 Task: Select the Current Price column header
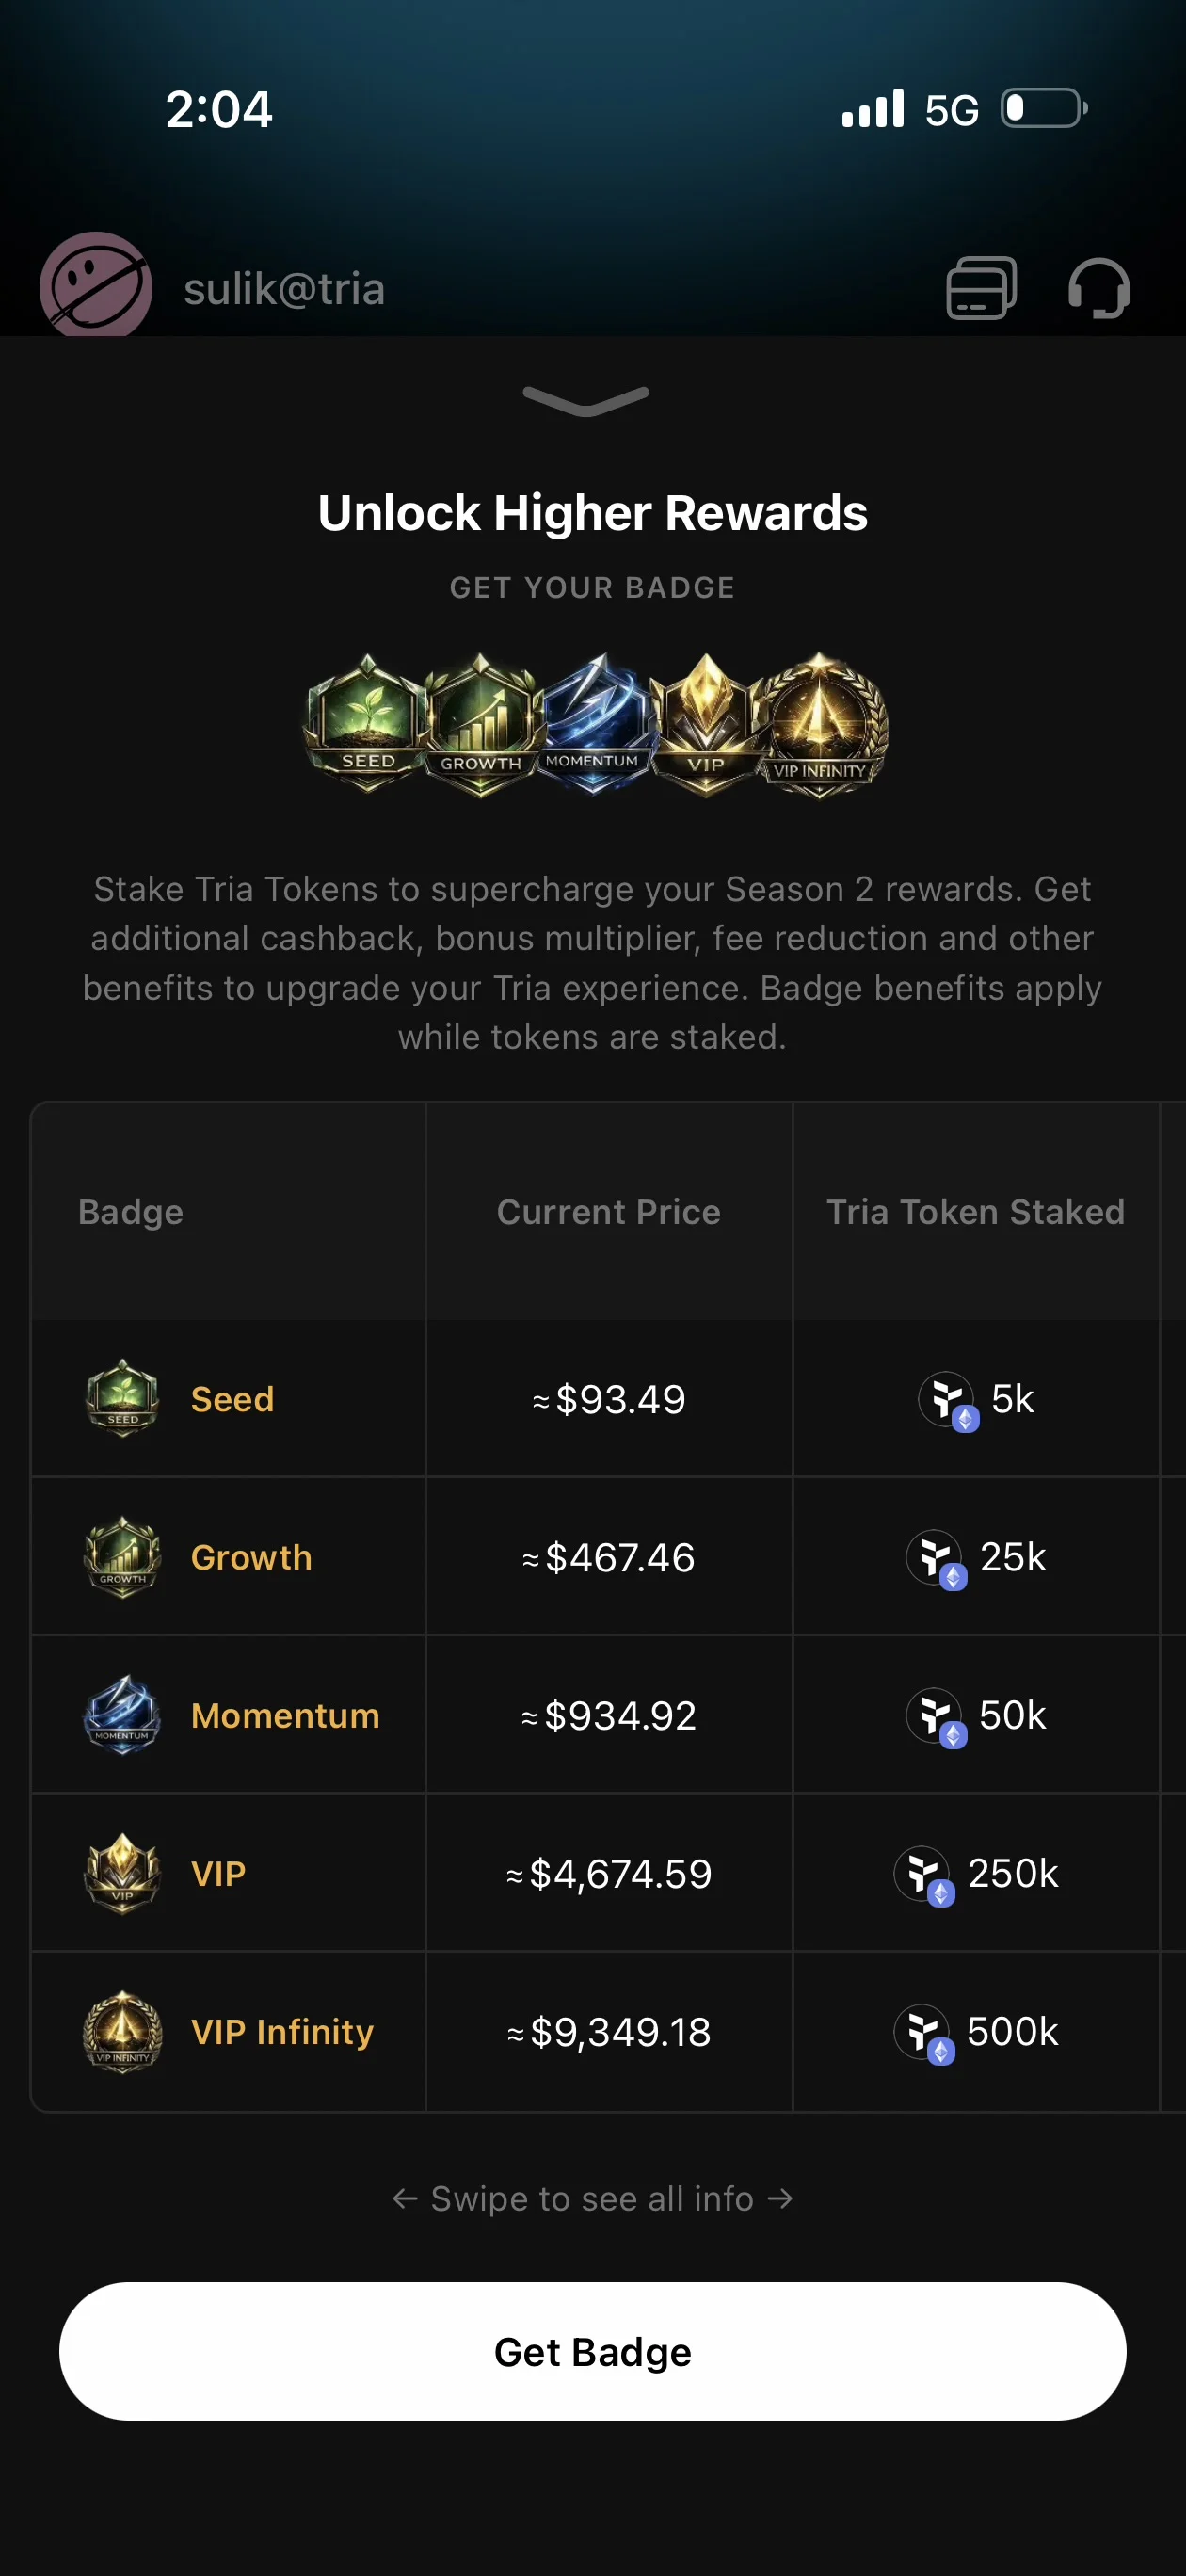pos(608,1212)
